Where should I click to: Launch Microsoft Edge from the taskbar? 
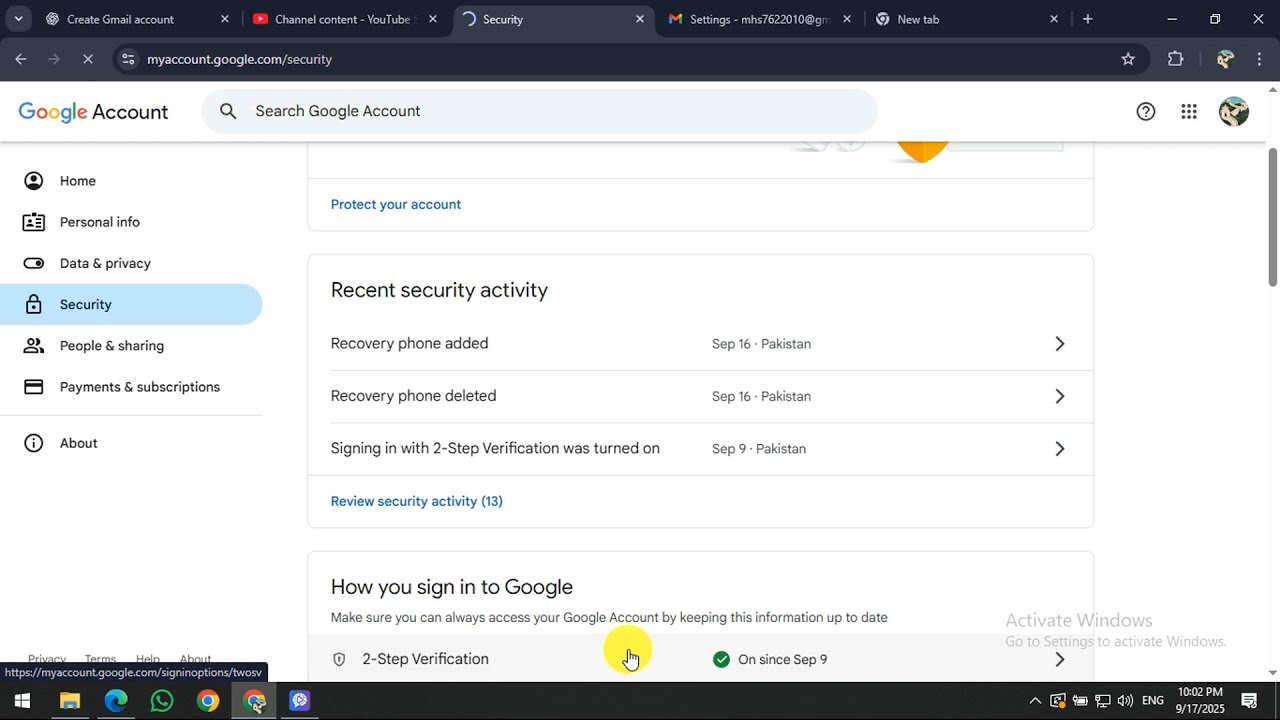tap(116, 701)
